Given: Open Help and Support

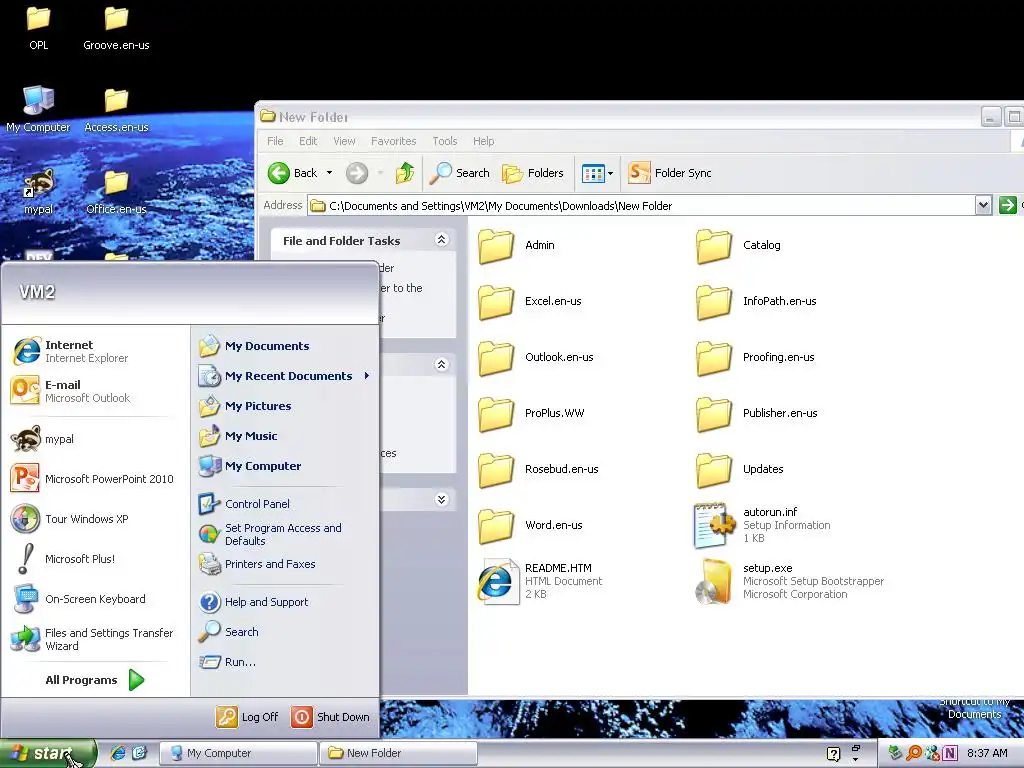Looking at the screenshot, I should [253, 601].
